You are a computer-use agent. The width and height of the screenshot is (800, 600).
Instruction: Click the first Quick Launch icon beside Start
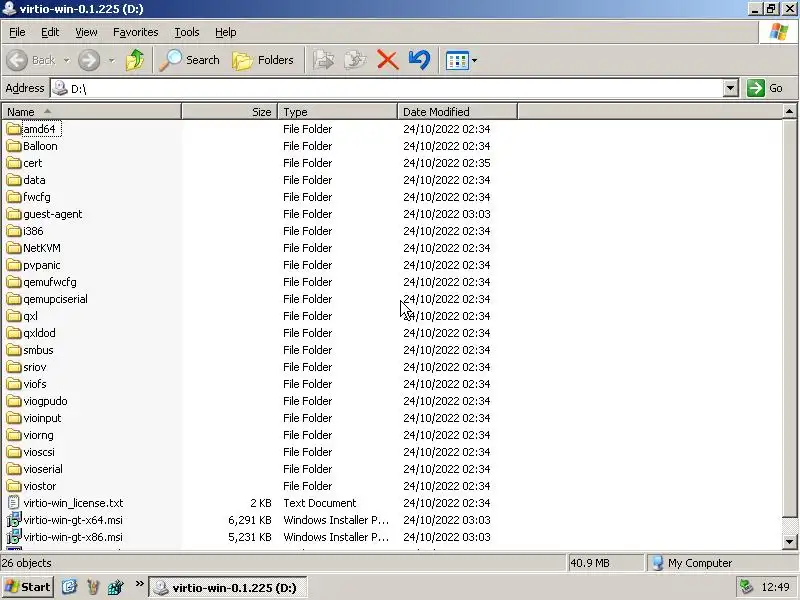pos(69,587)
